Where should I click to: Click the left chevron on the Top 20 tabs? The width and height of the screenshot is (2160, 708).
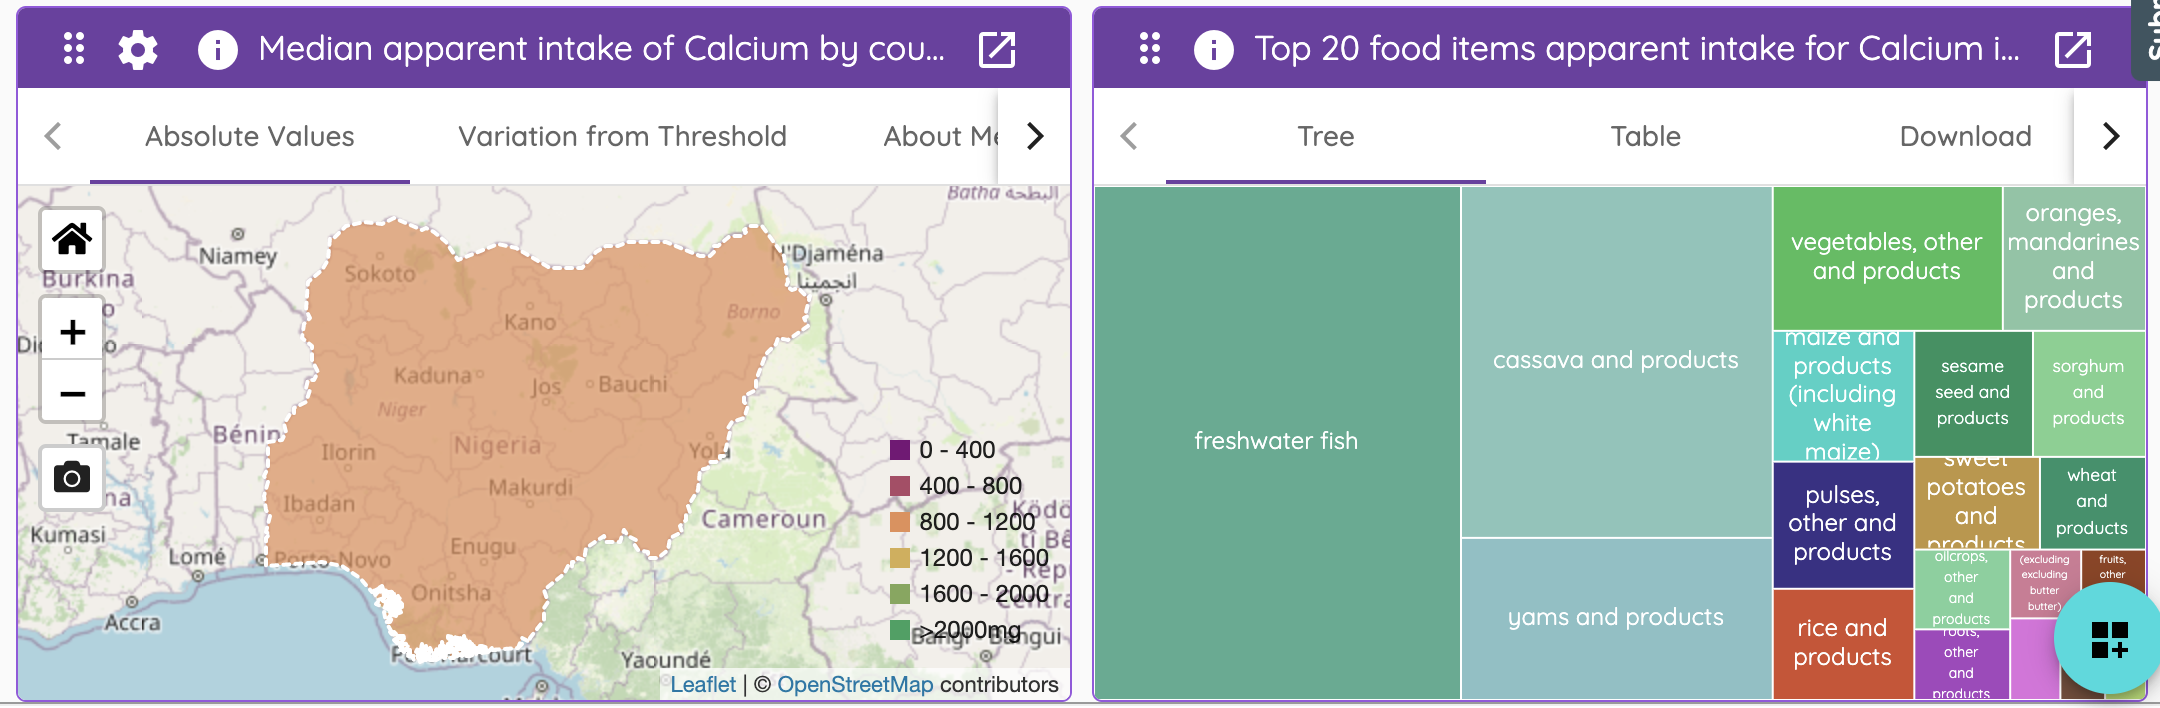pyautogui.click(x=1129, y=136)
